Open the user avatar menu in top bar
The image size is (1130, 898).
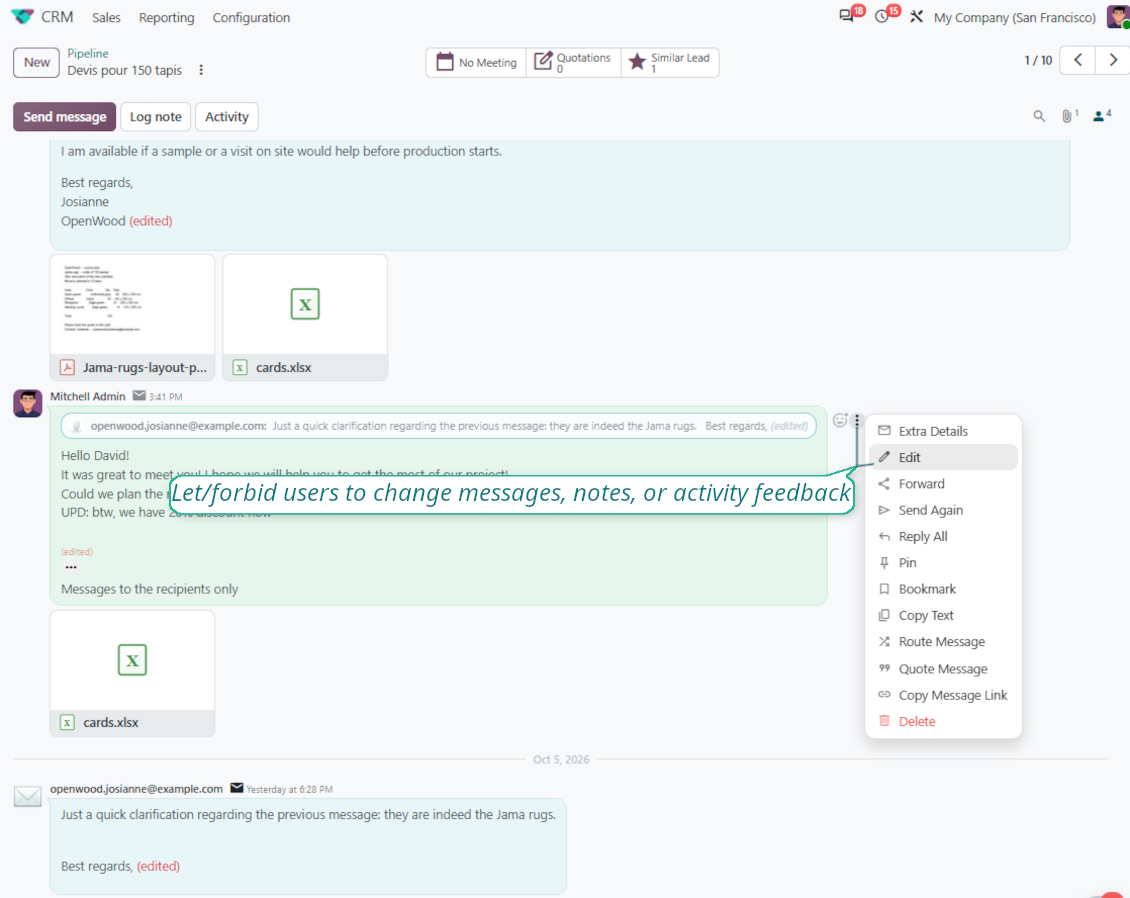point(1118,17)
